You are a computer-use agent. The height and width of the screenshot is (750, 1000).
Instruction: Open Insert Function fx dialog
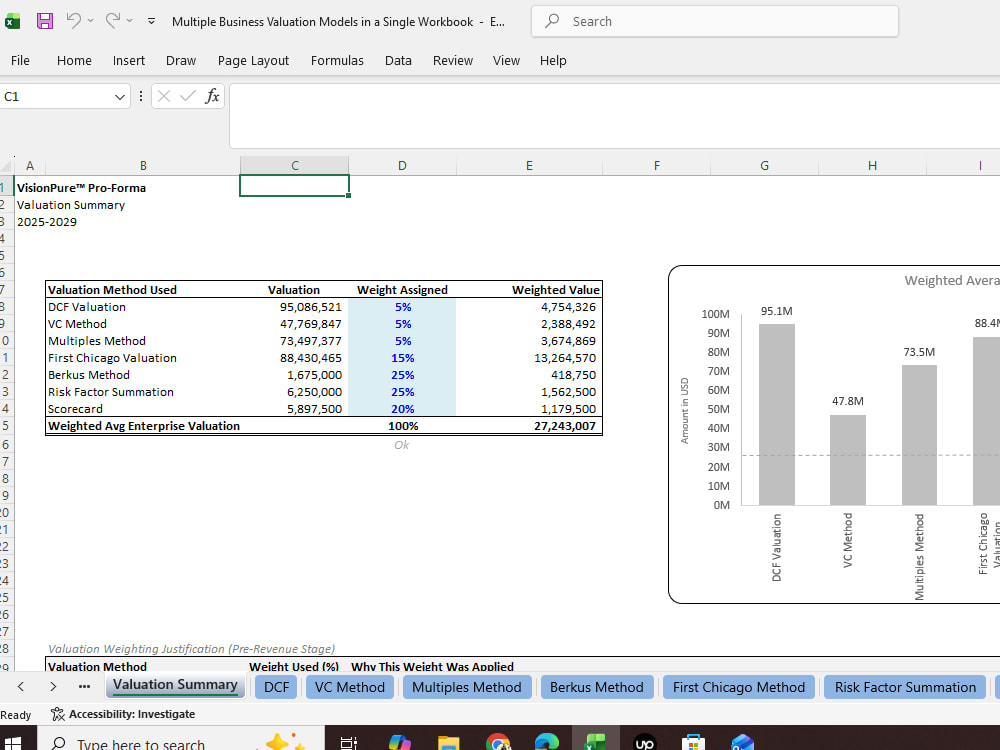coord(212,96)
